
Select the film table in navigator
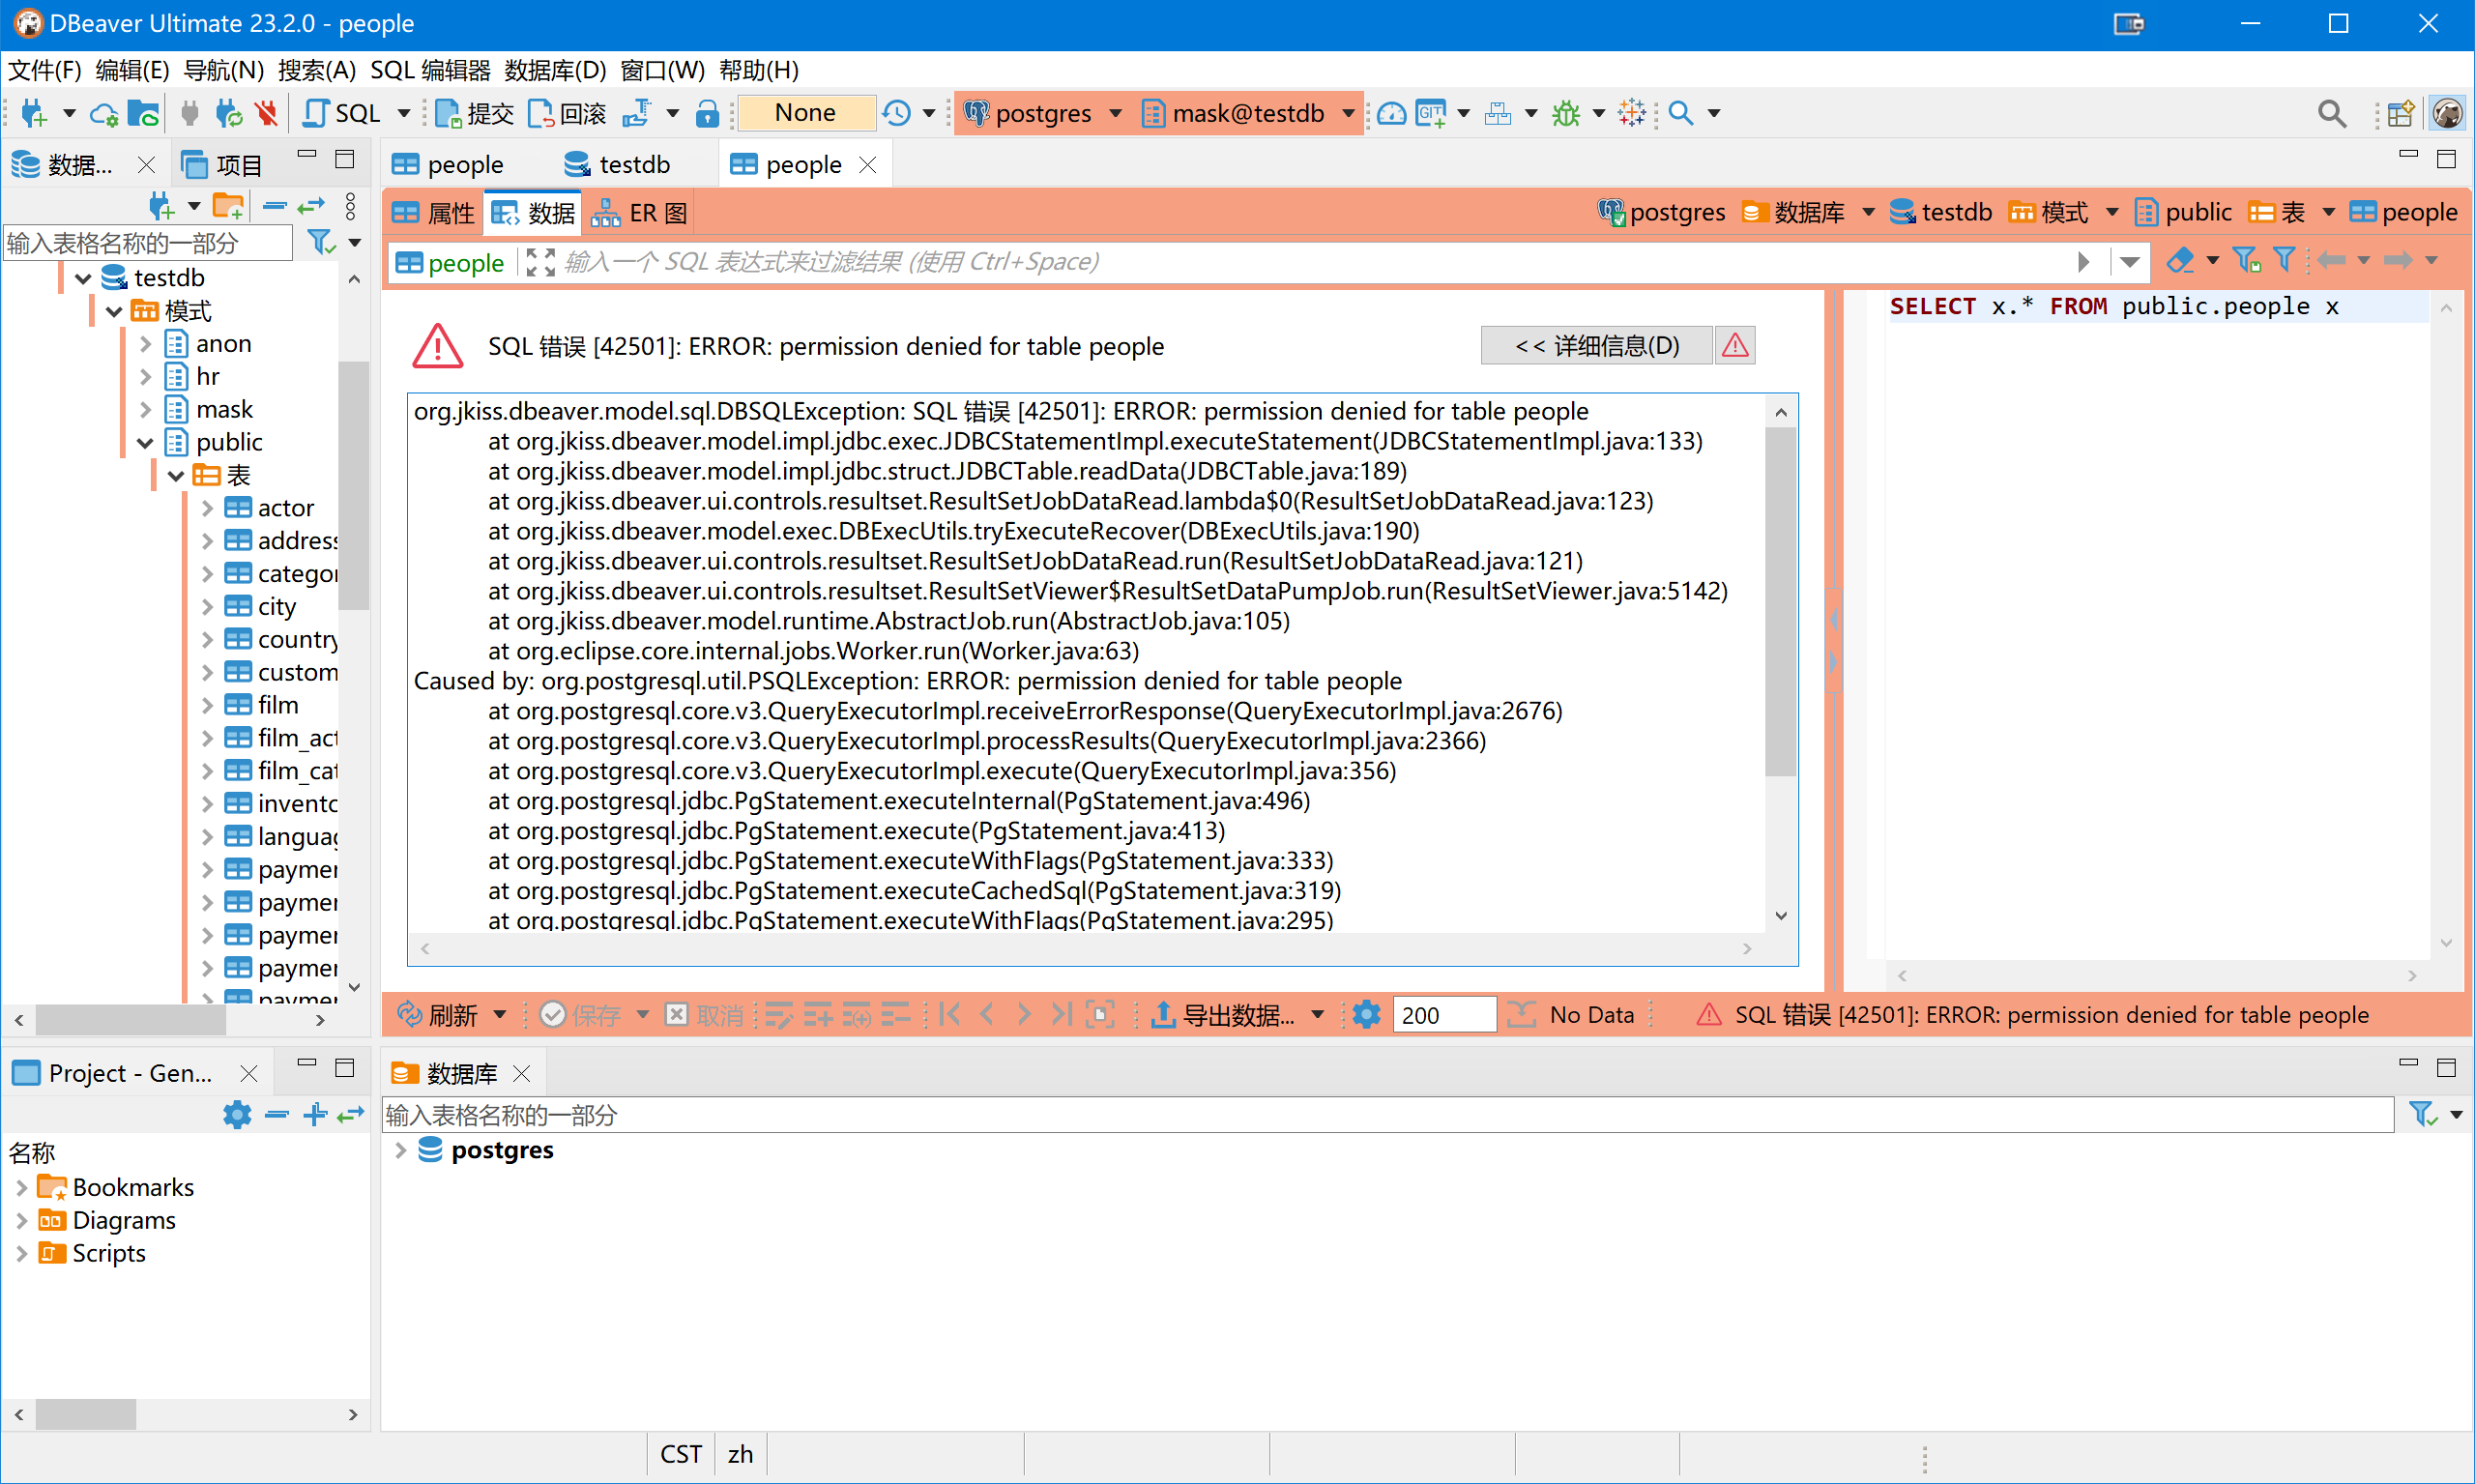(x=277, y=705)
